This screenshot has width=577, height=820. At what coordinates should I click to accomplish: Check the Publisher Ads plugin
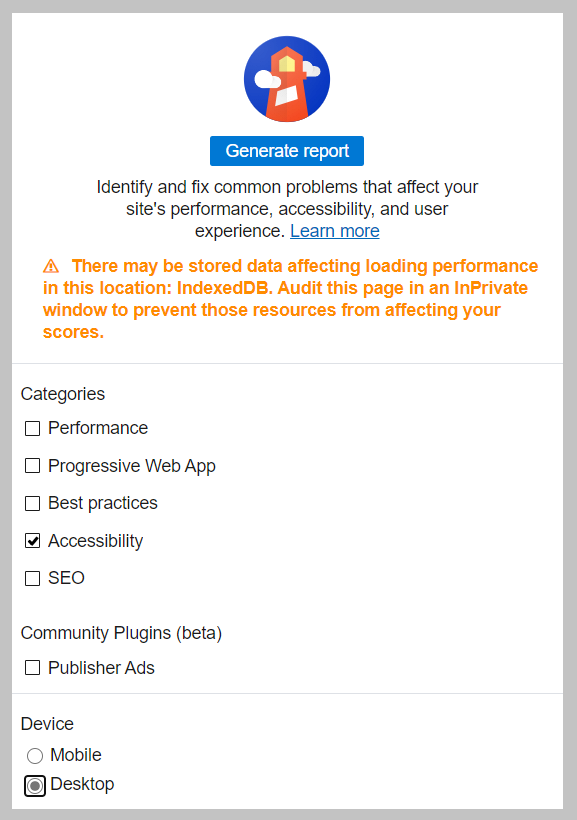click(x=32, y=668)
